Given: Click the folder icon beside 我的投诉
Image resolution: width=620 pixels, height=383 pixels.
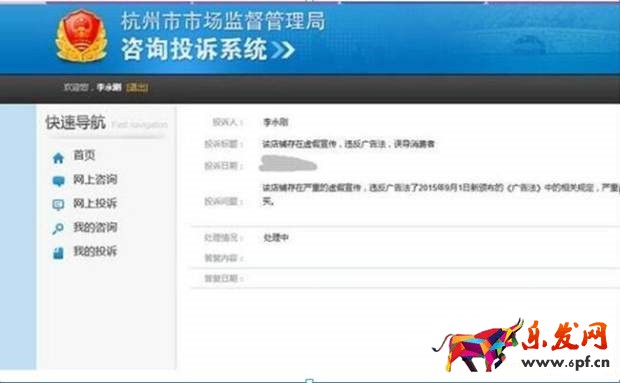Looking at the screenshot, I should coord(58,253).
